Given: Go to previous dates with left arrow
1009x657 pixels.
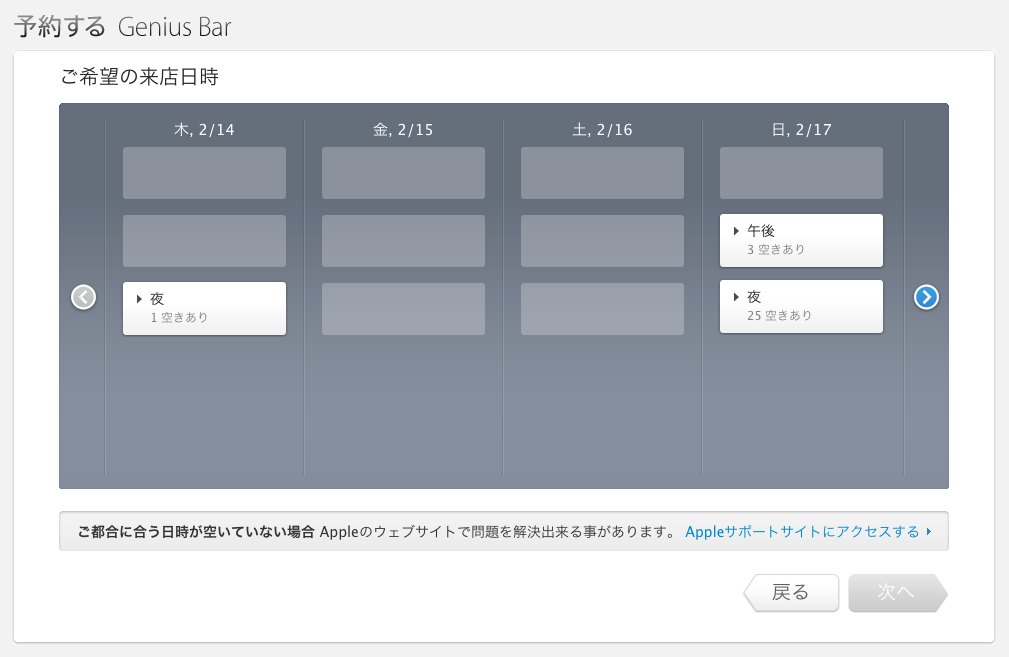Looking at the screenshot, I should pyautogui.click(x=84, y=297).
